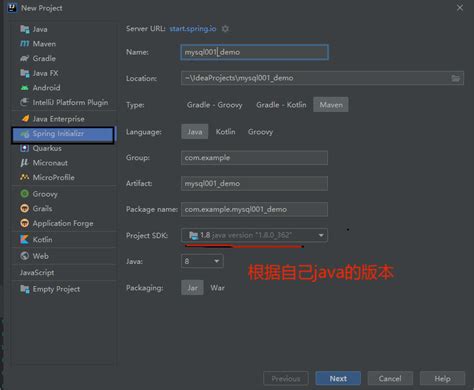Click the IntelliJ Platform Plugin icon
The width and height of the screenshot is (474, 390).
[x=25, y=102]
